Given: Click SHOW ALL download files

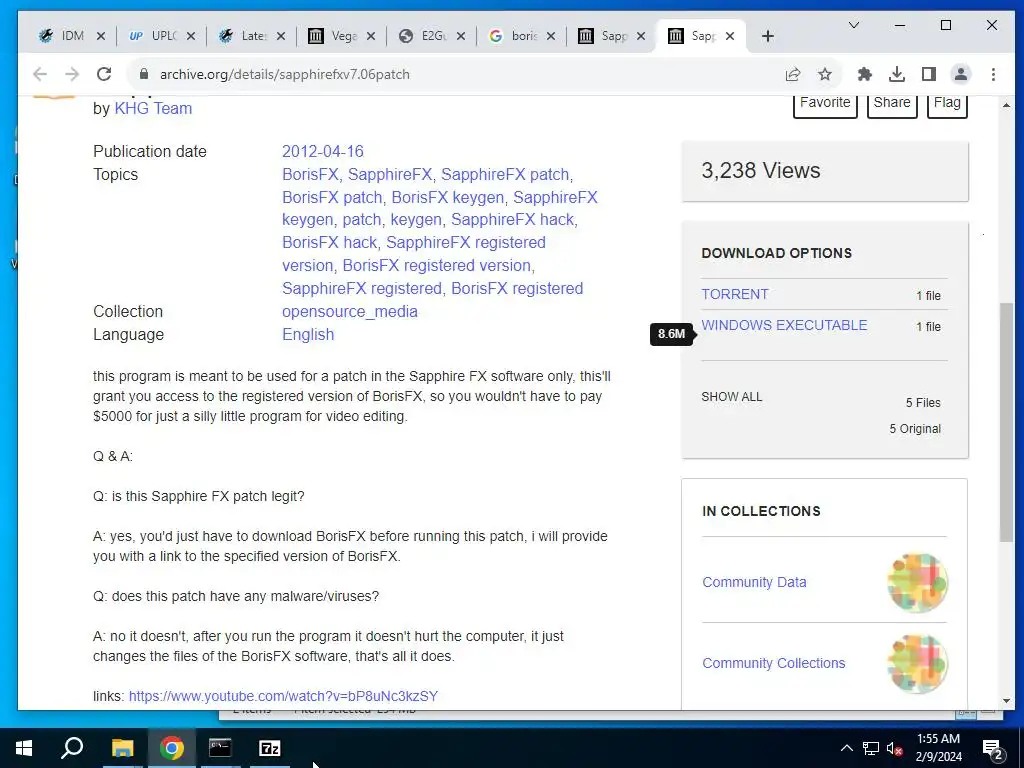Looking at the screenshot, I should 731,397.
